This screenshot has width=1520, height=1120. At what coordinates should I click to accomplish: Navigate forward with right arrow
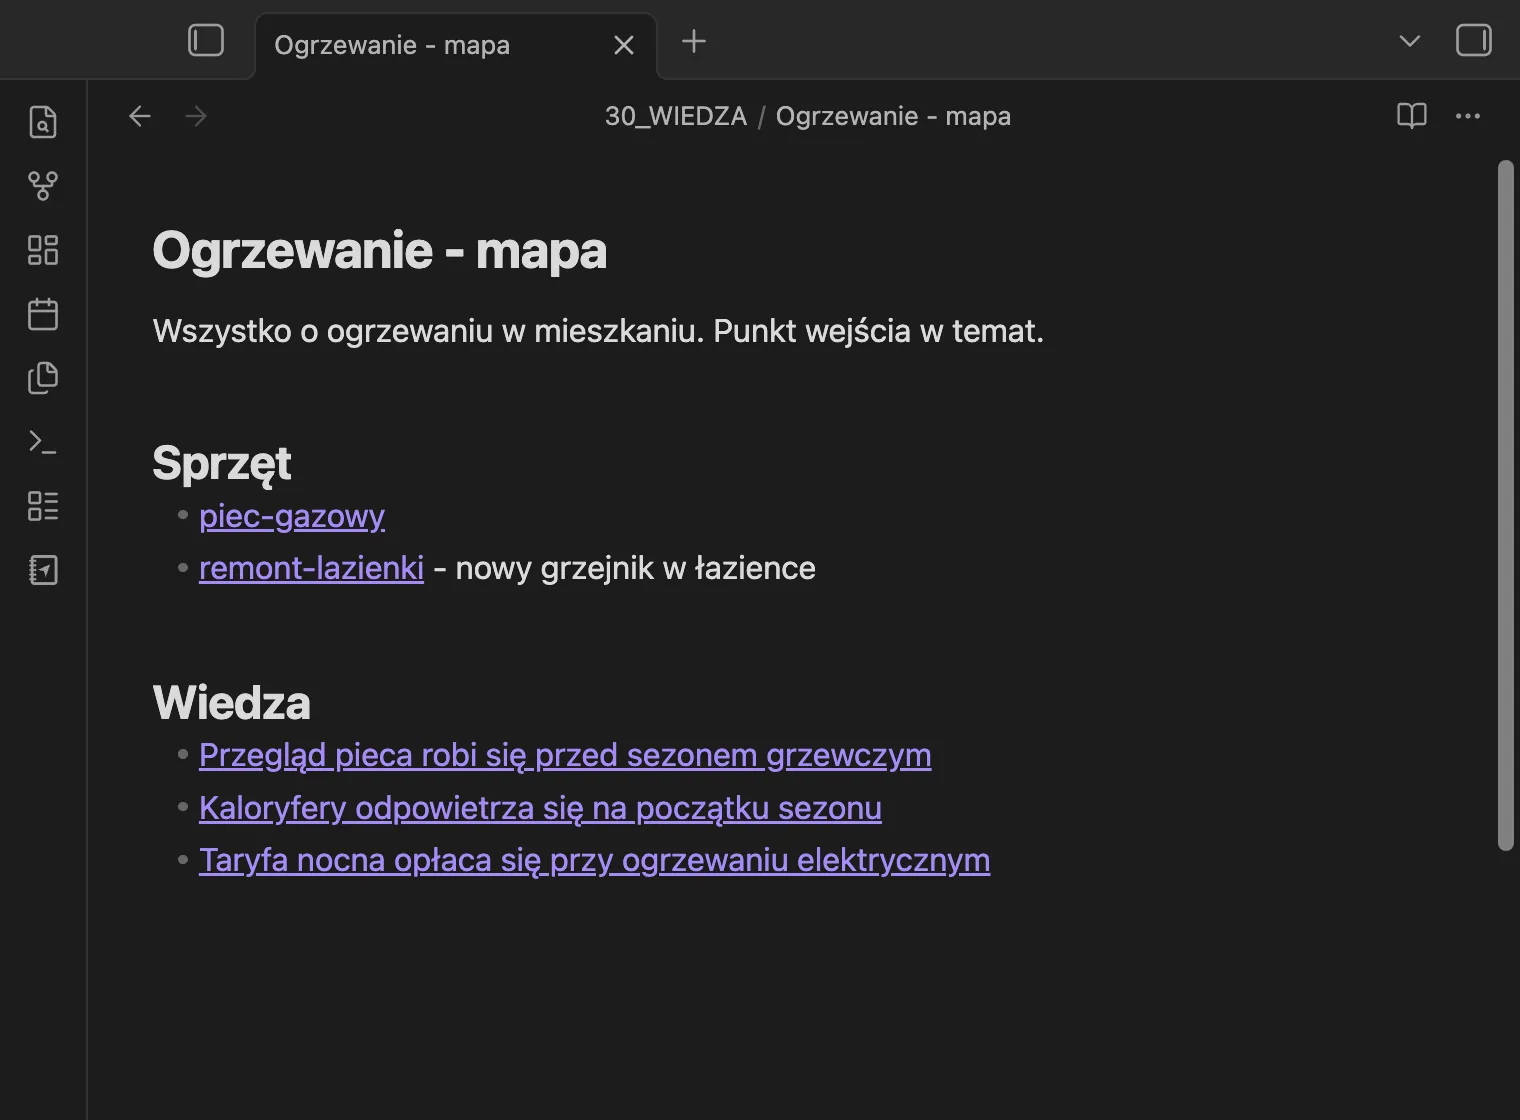coord(196,116)
